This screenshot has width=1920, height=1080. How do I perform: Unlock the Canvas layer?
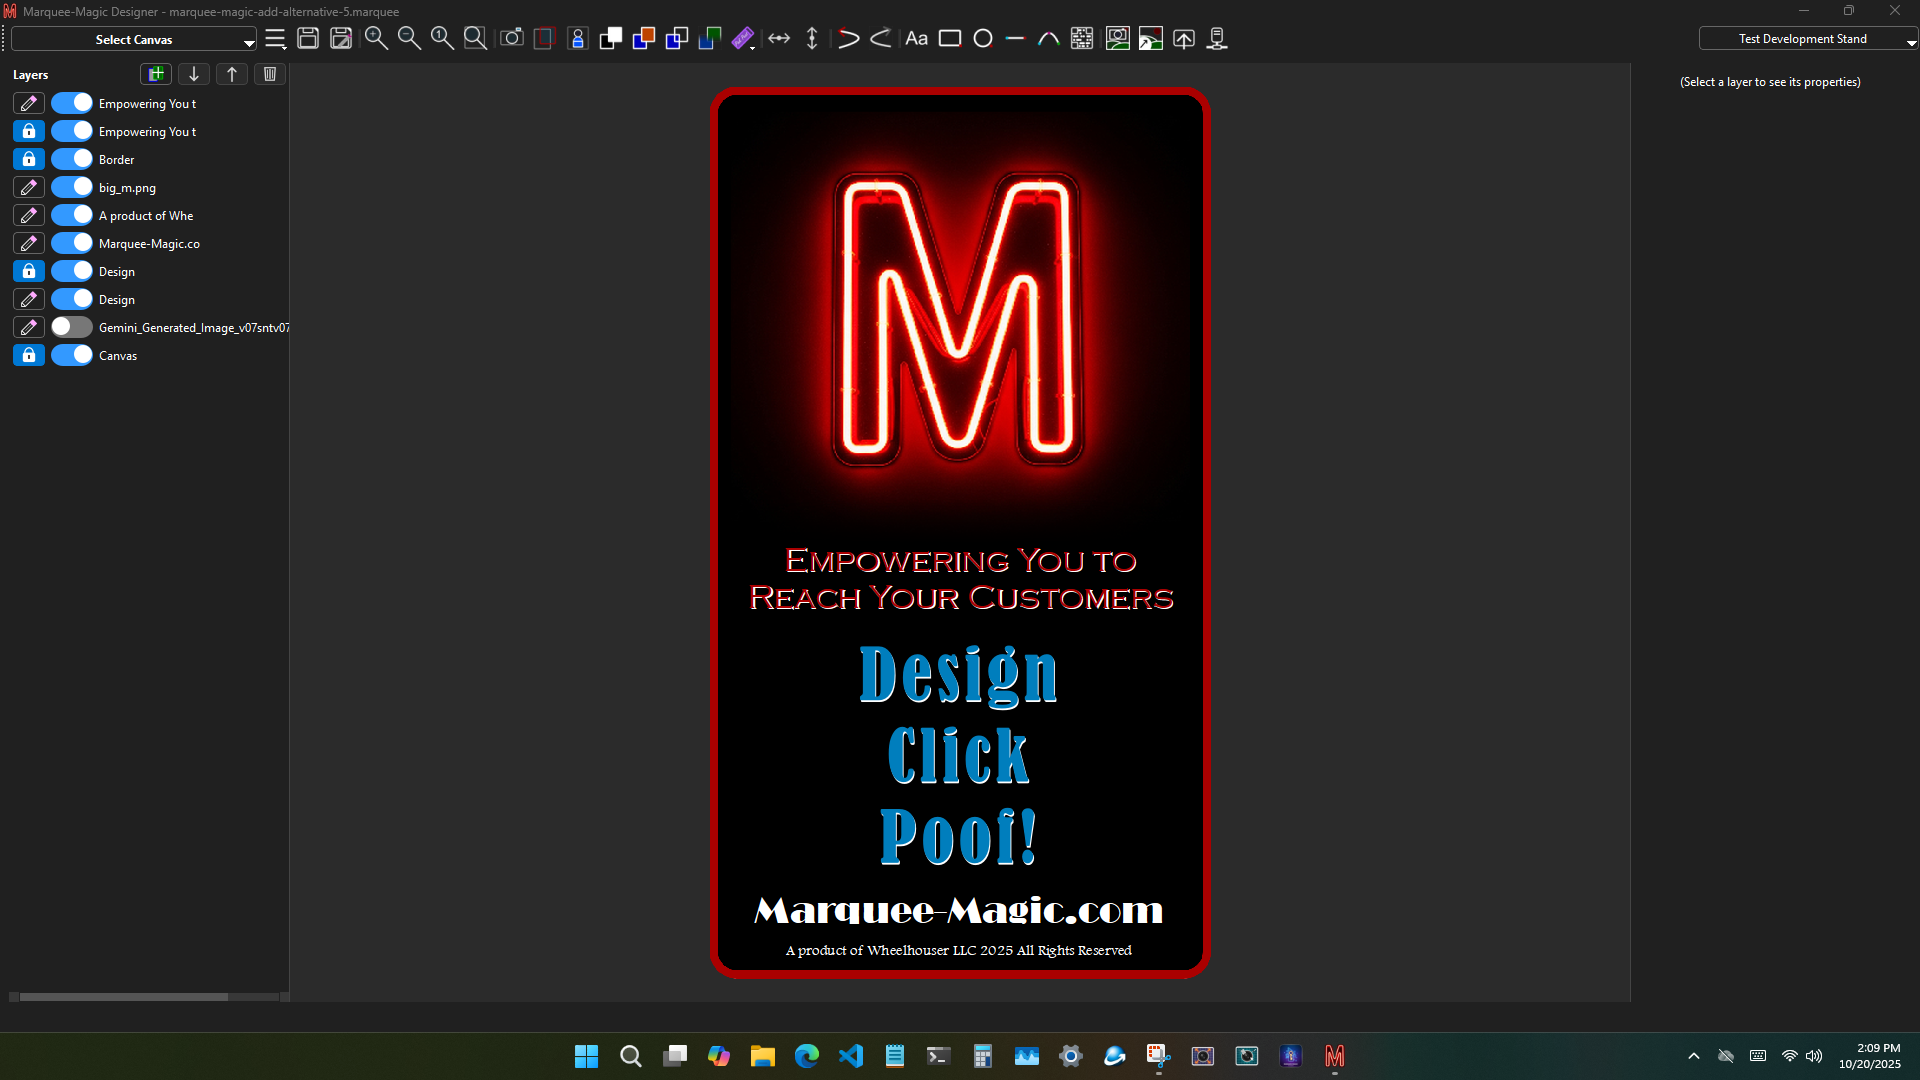[28, 355]
